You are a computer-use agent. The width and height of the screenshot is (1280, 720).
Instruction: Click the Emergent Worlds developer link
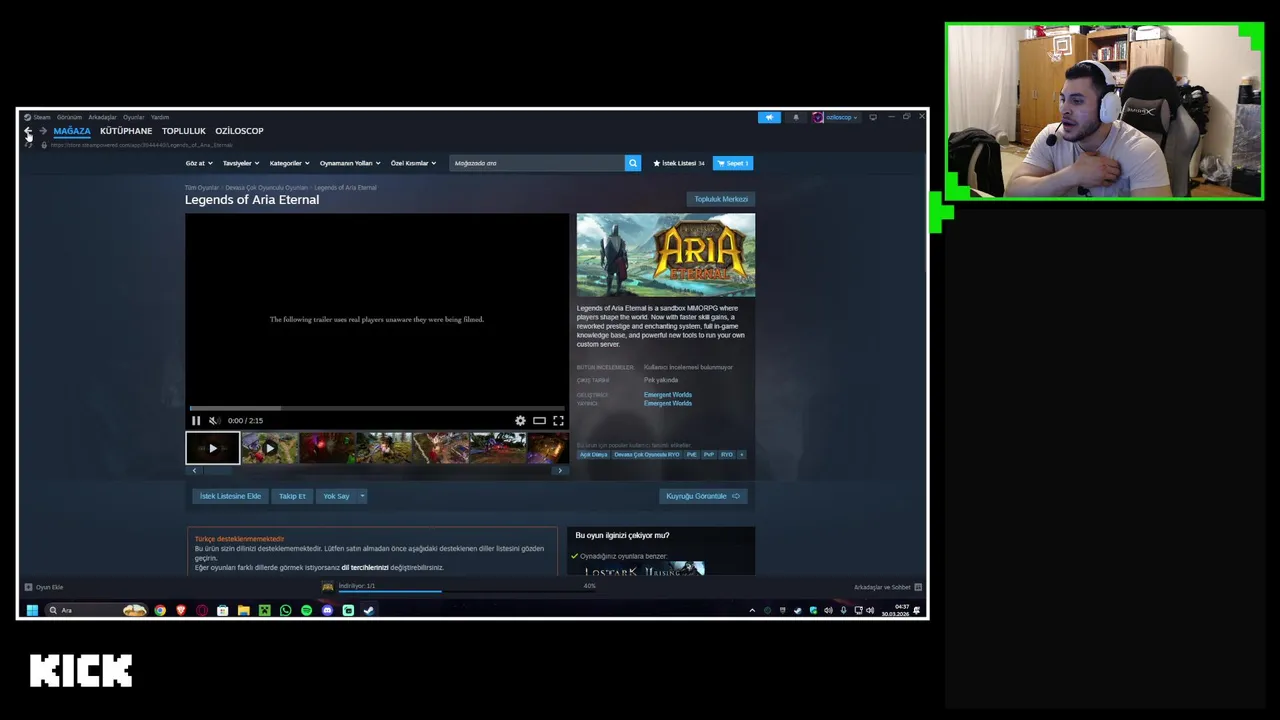668,395
